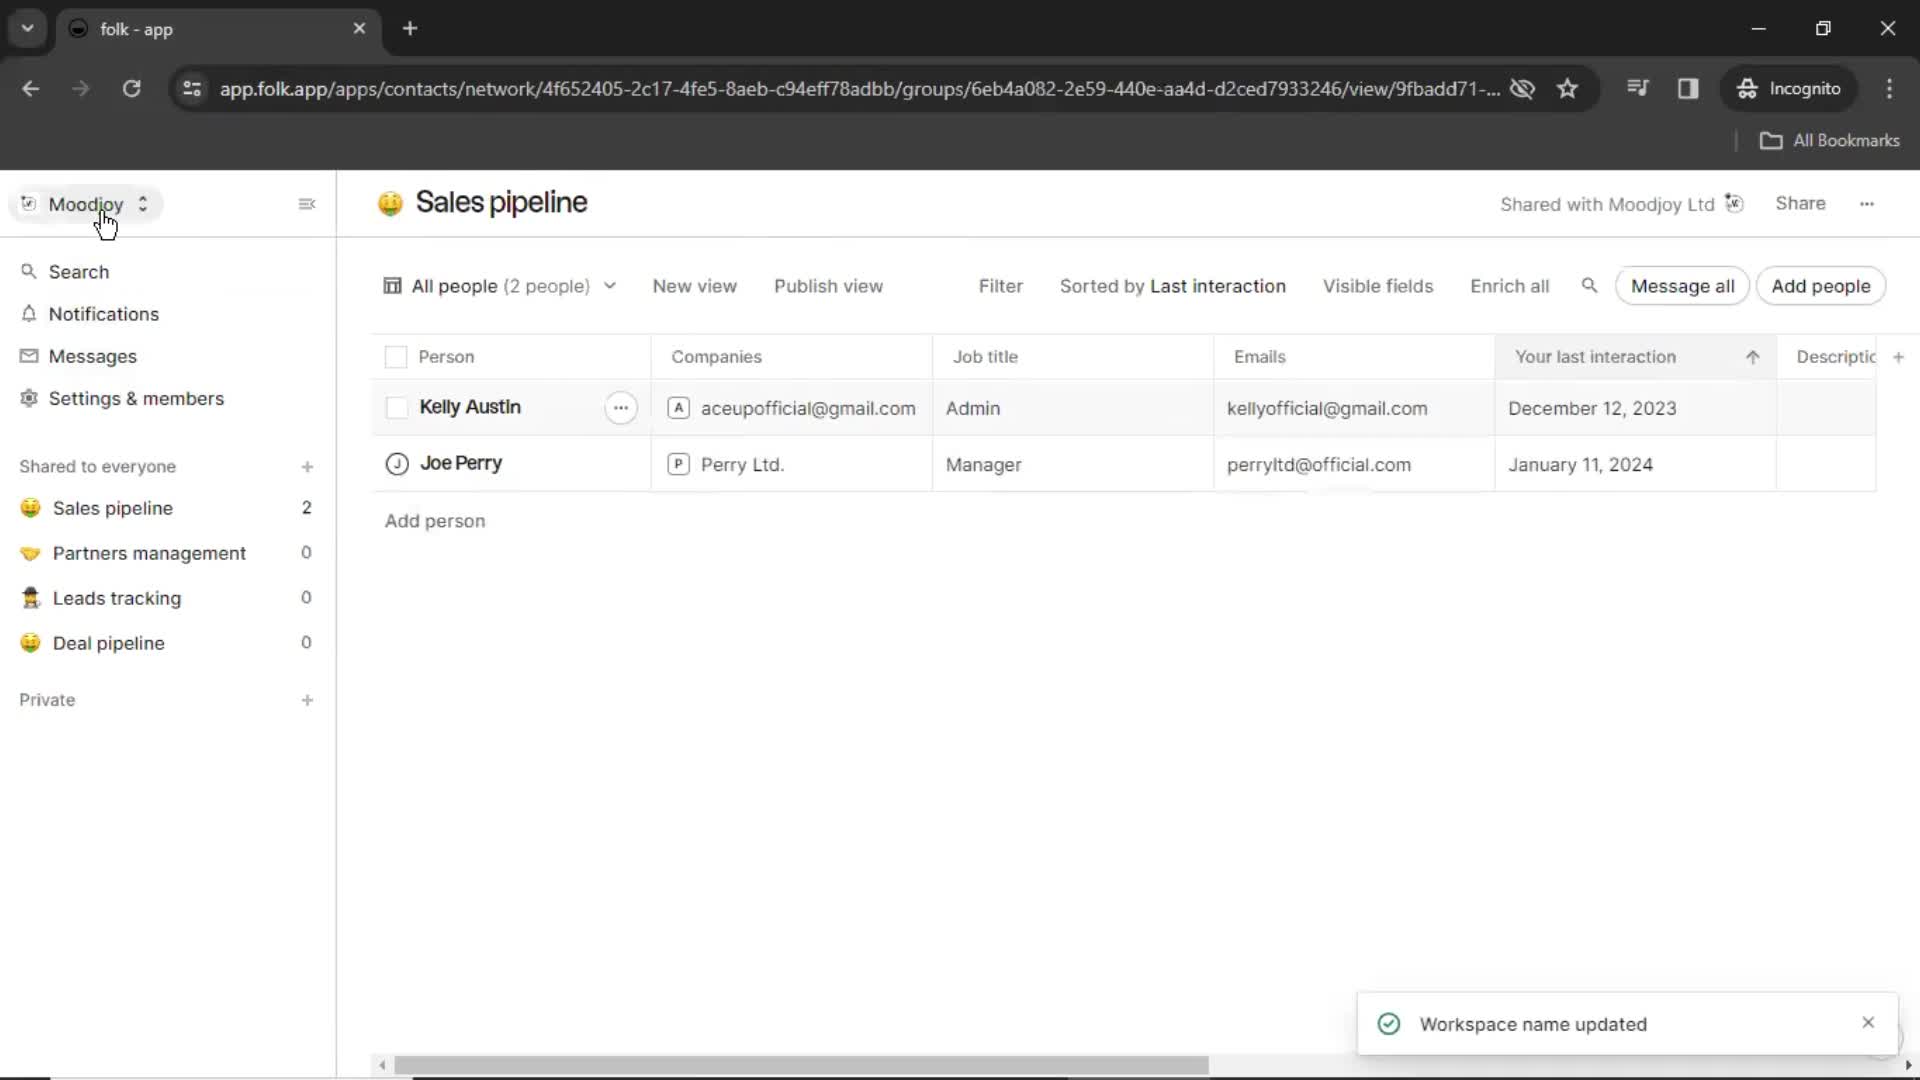1920x1080 pixels.
Task: Click the three-dot menu for Kelly Austin
Action: 620,407
